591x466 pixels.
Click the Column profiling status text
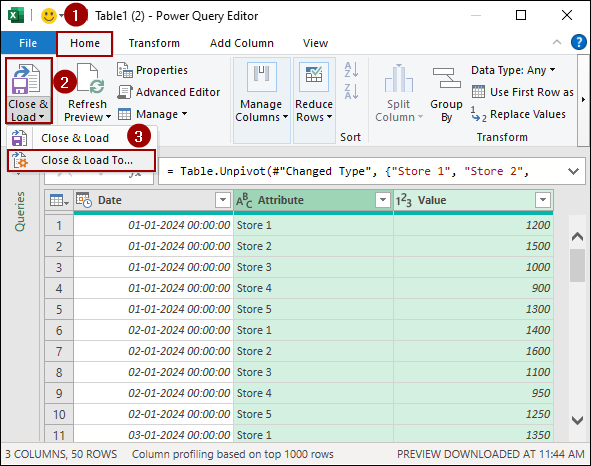coord(233,454)
